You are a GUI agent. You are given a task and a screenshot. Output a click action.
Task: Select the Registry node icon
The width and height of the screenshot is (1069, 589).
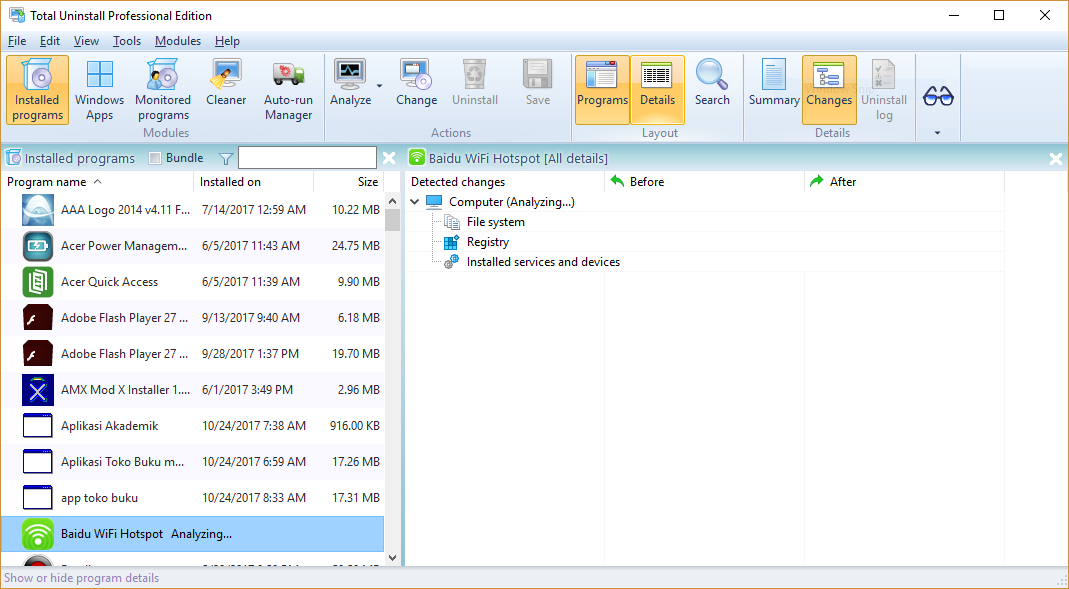pyautogui.click(x=451, y=242)
